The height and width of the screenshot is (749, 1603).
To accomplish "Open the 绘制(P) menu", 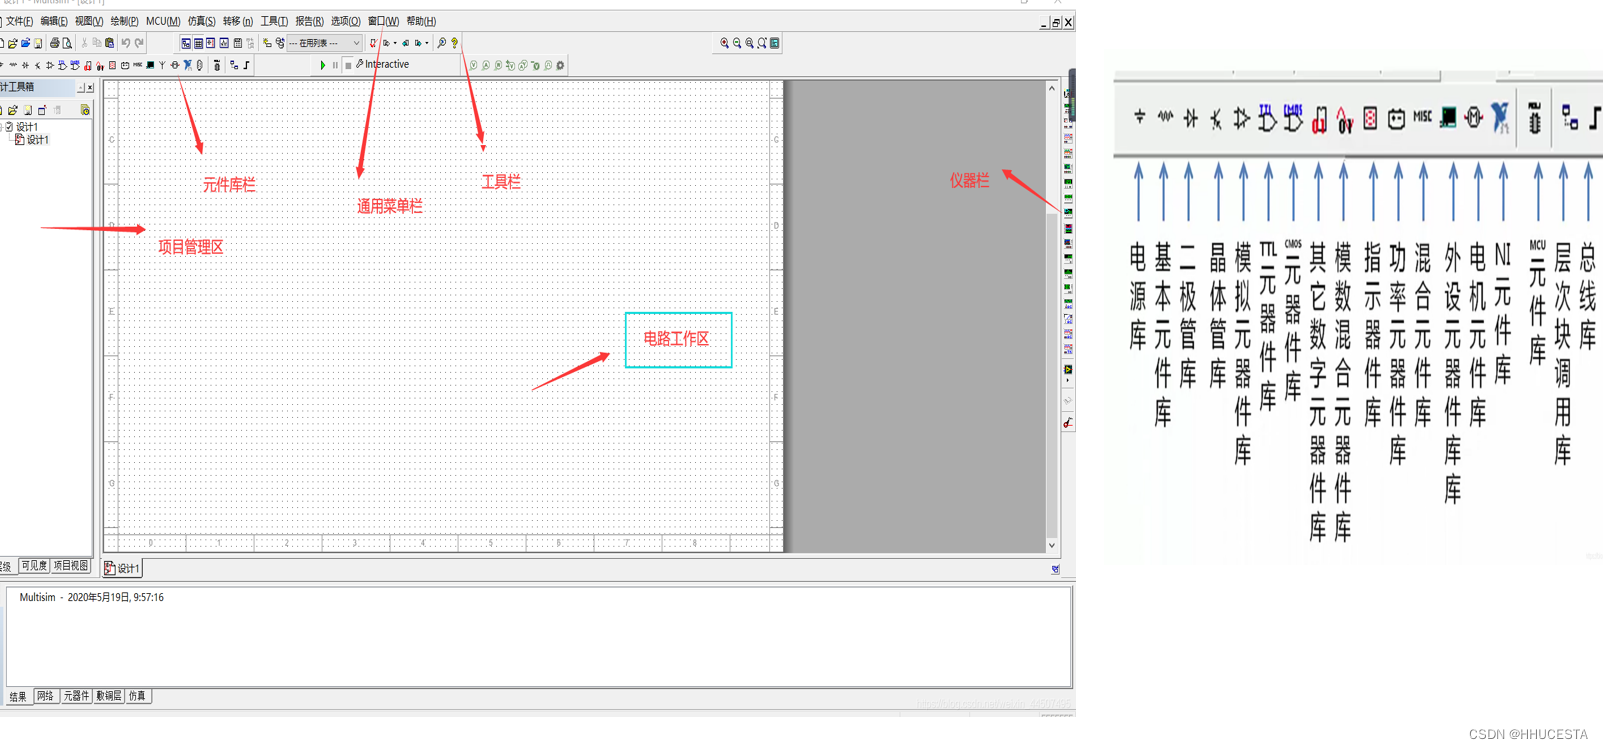I will coord(124,21).
